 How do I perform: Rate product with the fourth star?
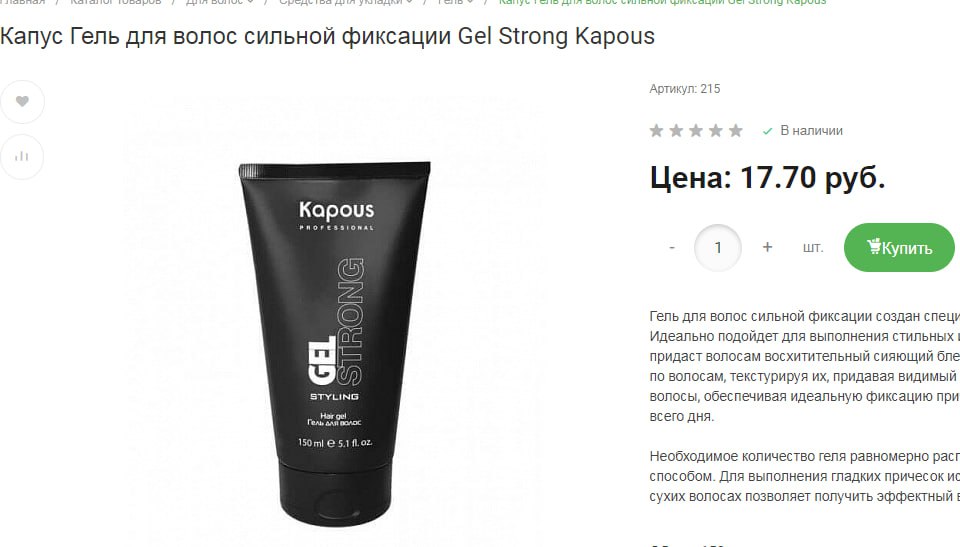(716, 130)
